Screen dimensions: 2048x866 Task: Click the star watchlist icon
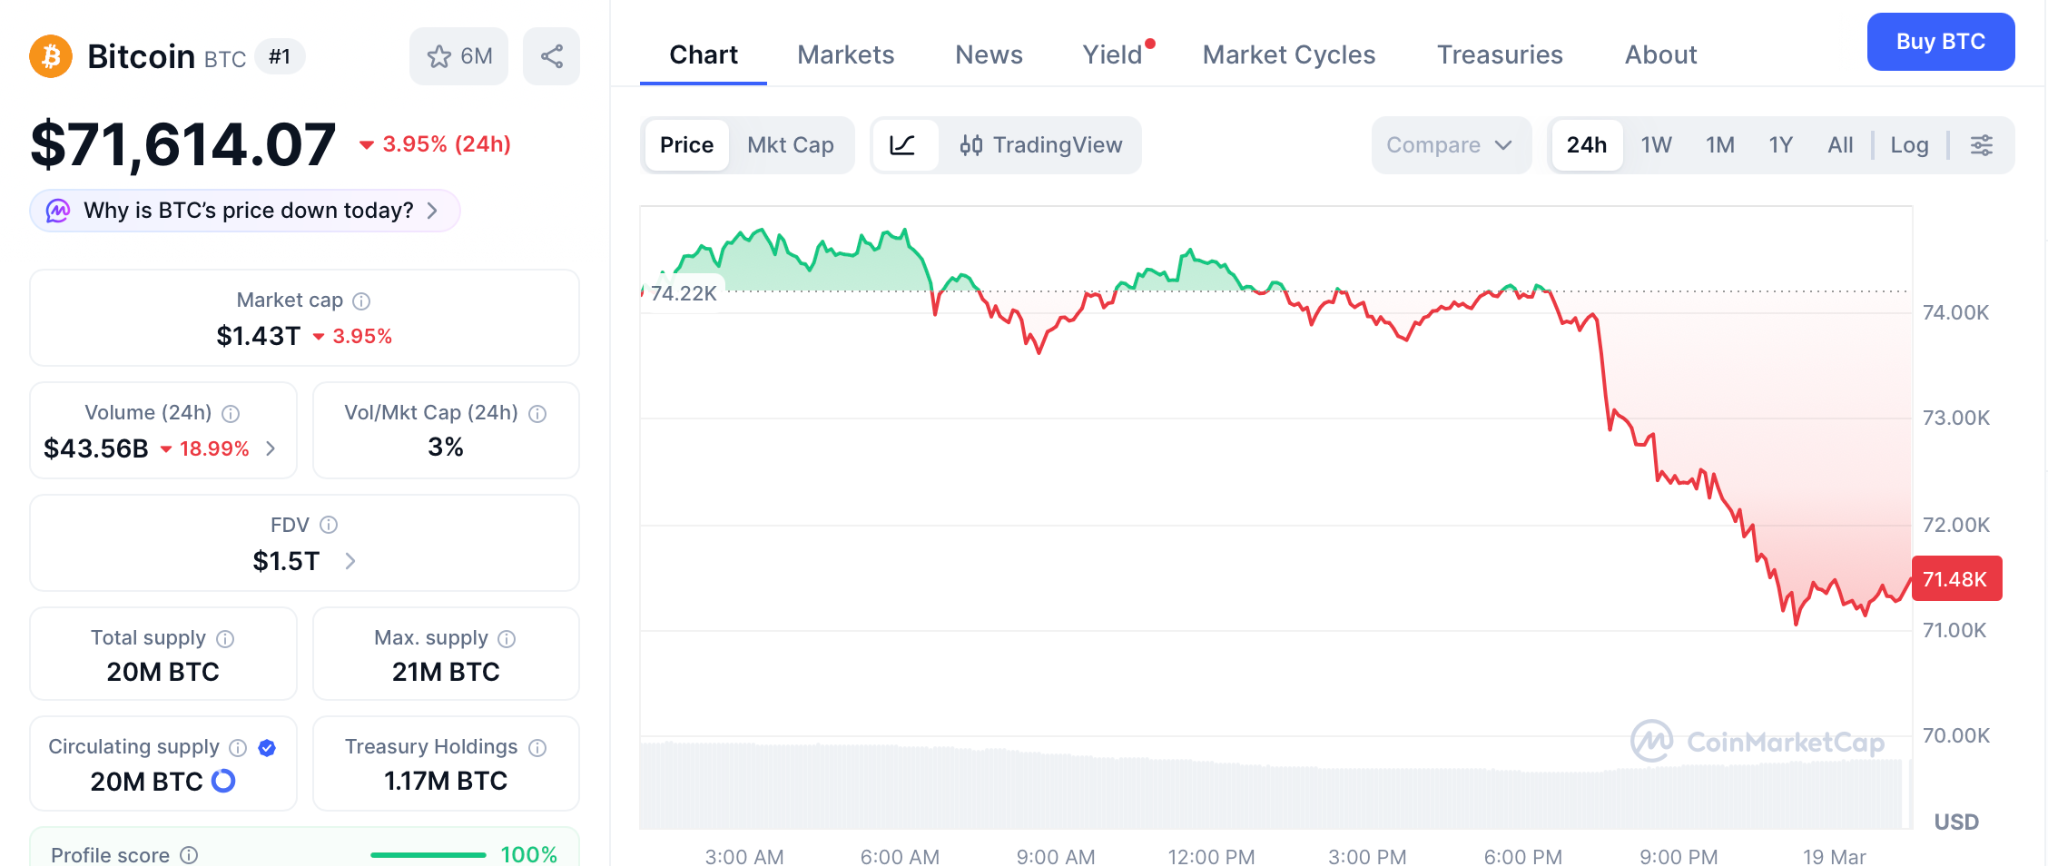(x=439, y=57)
